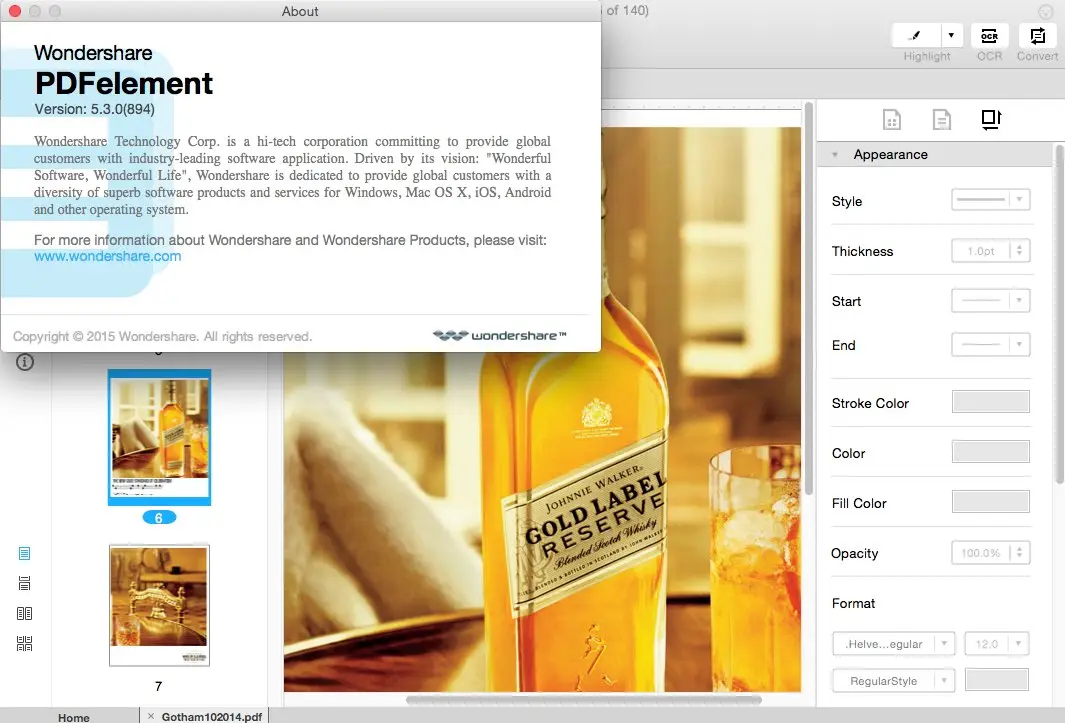Click the Format label in Appearance
This screenshot has width=1065, height=723.
coord(853,603)
